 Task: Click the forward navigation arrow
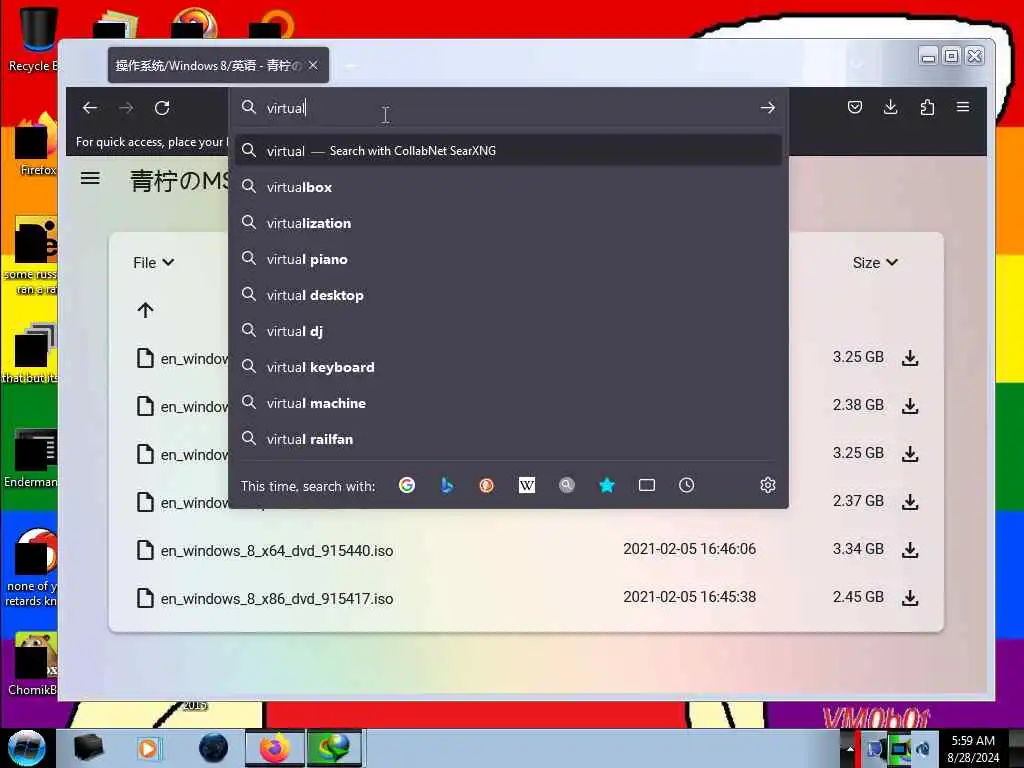126,108
